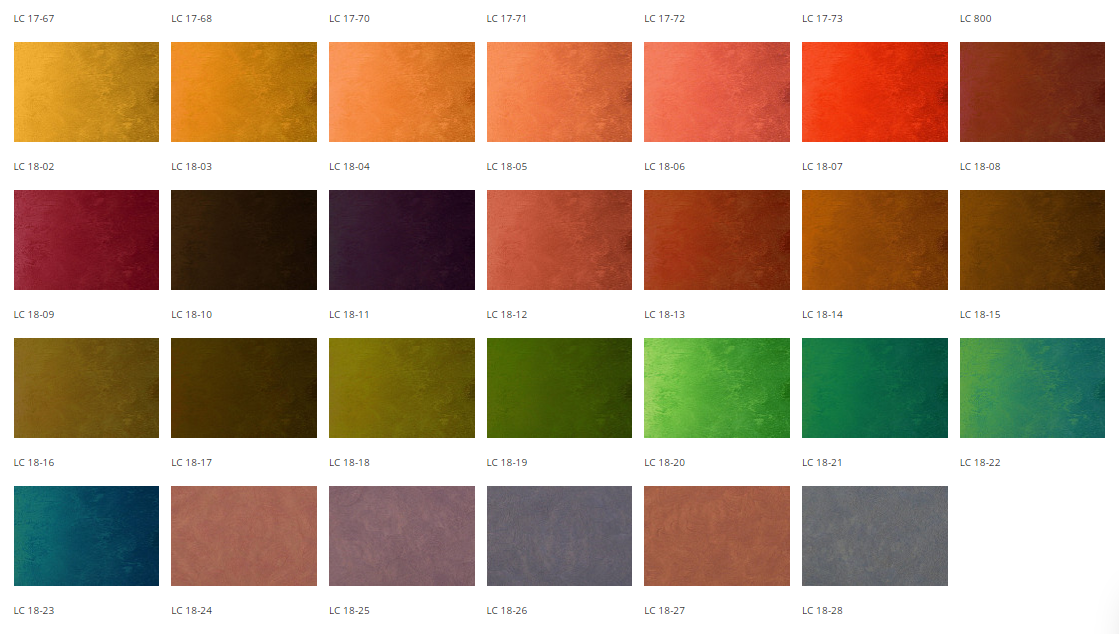The height and width of the screenshot is (634, 1119).
Task: Select the peach-orange LC 18-05 swatch
Action: 560,92
